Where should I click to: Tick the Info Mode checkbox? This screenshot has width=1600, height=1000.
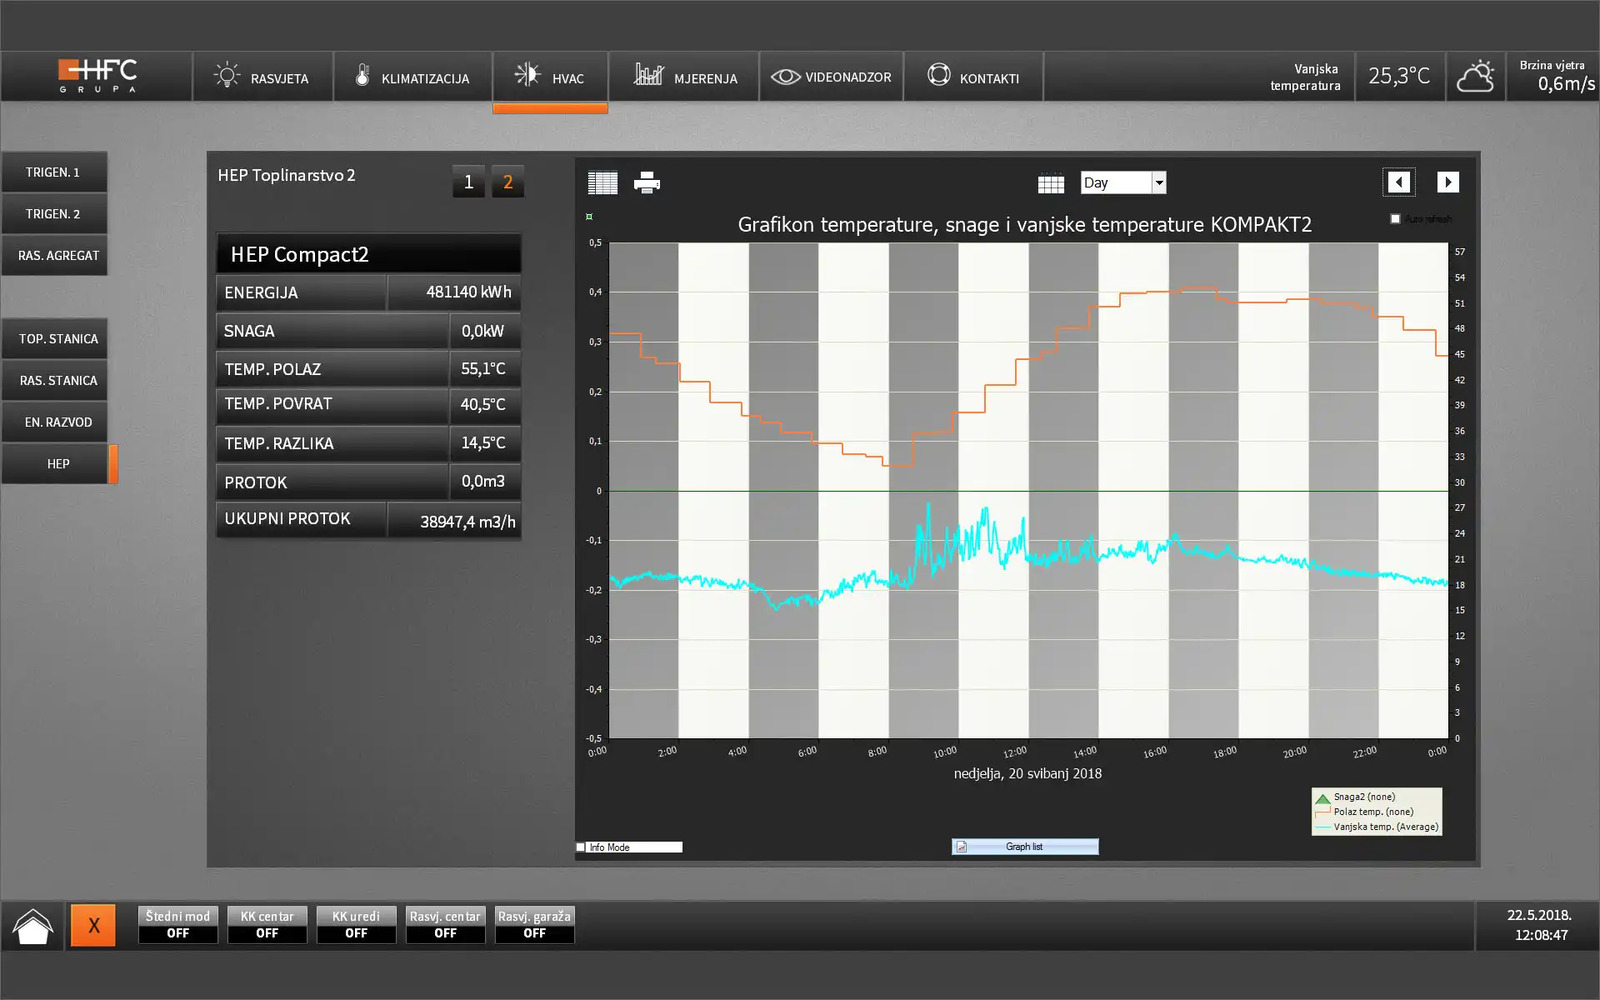[581, 847]
